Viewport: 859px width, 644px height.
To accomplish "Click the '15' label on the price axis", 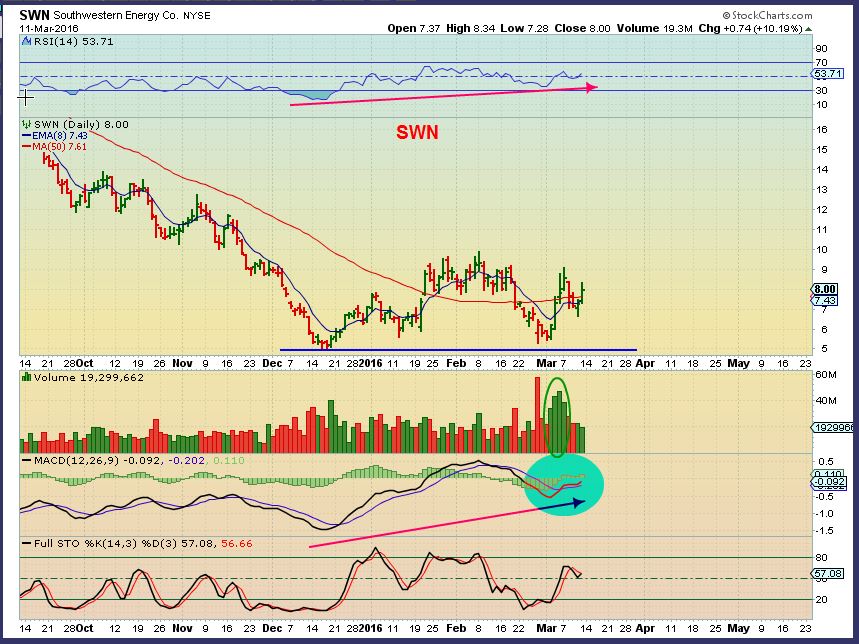I will [x=821, y=150].
